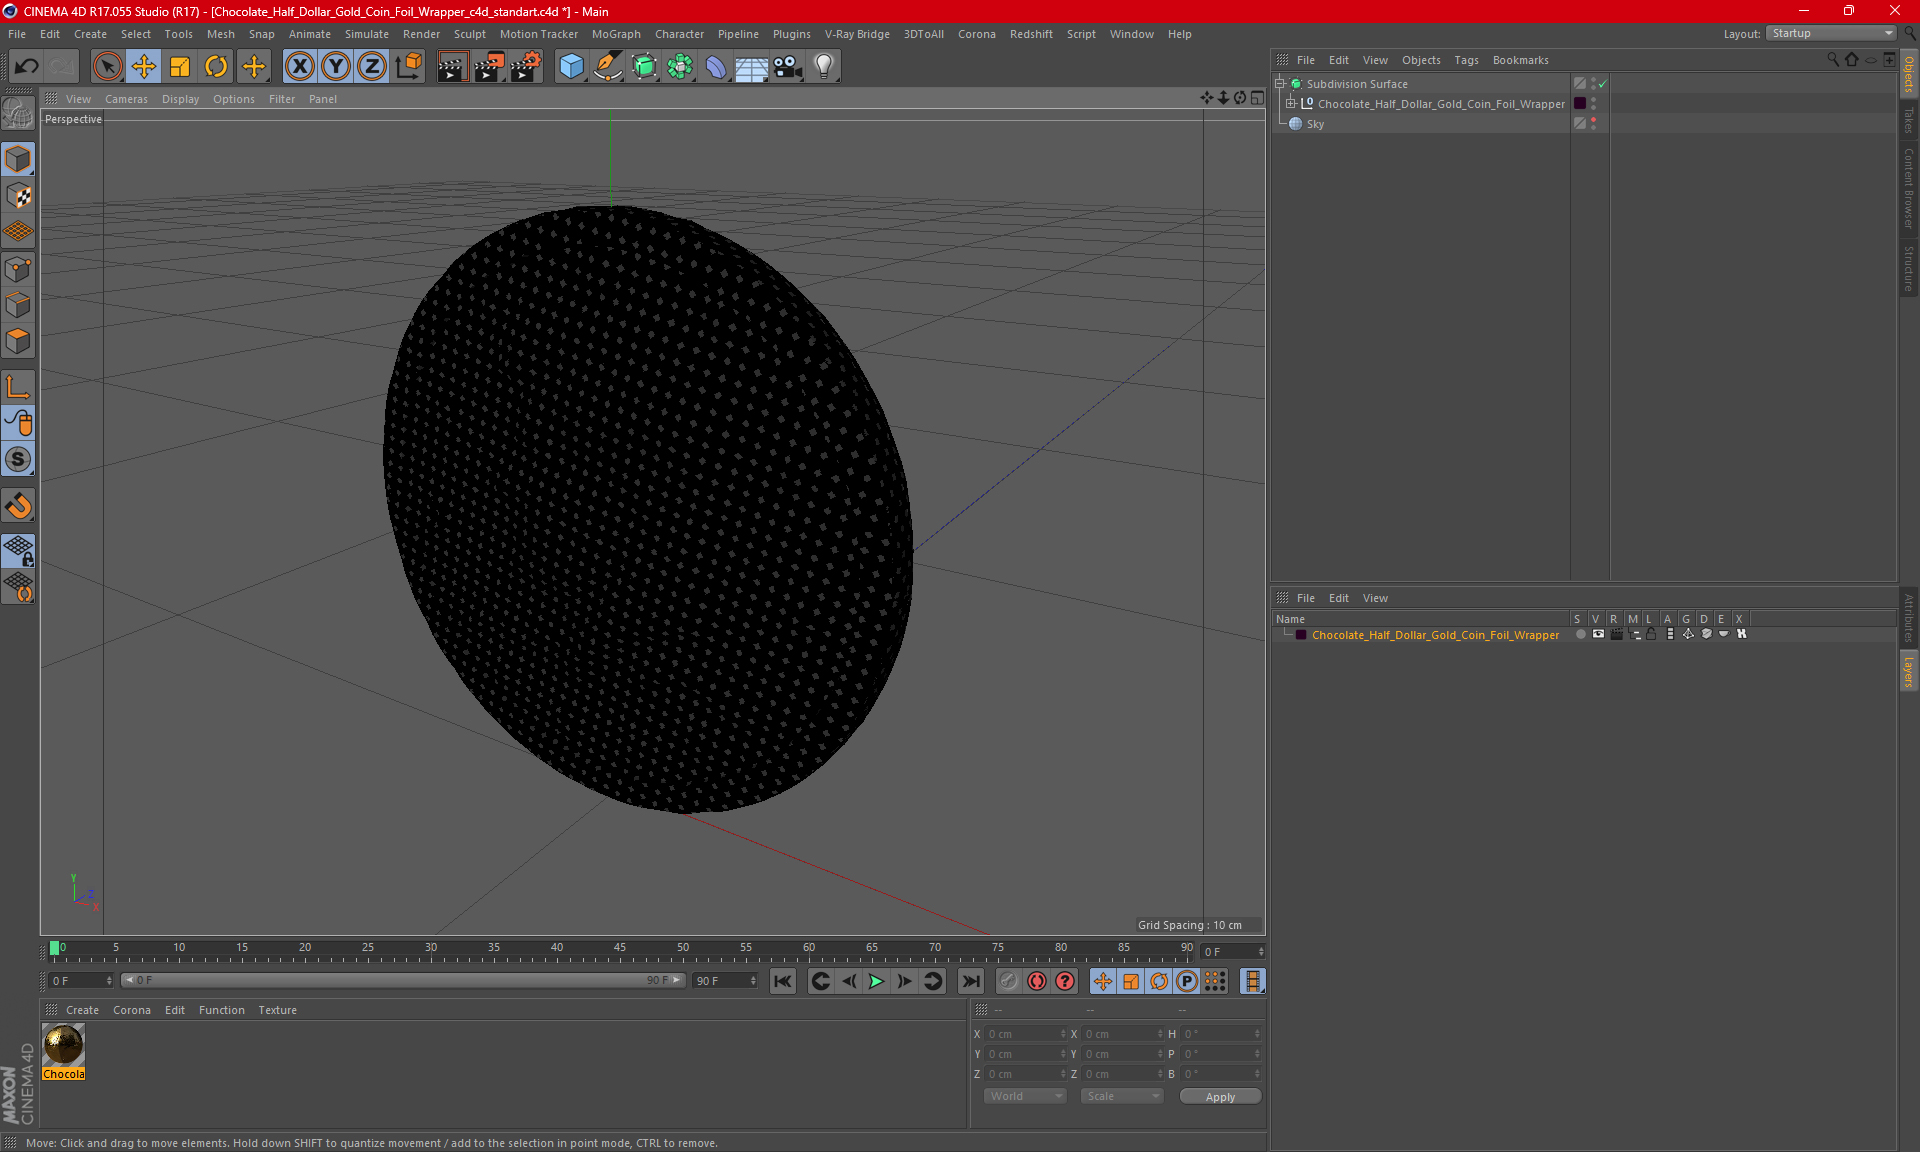Click the end frame 90 F field
This screenshot has height=1152, width=1920.
coord(725,980)
